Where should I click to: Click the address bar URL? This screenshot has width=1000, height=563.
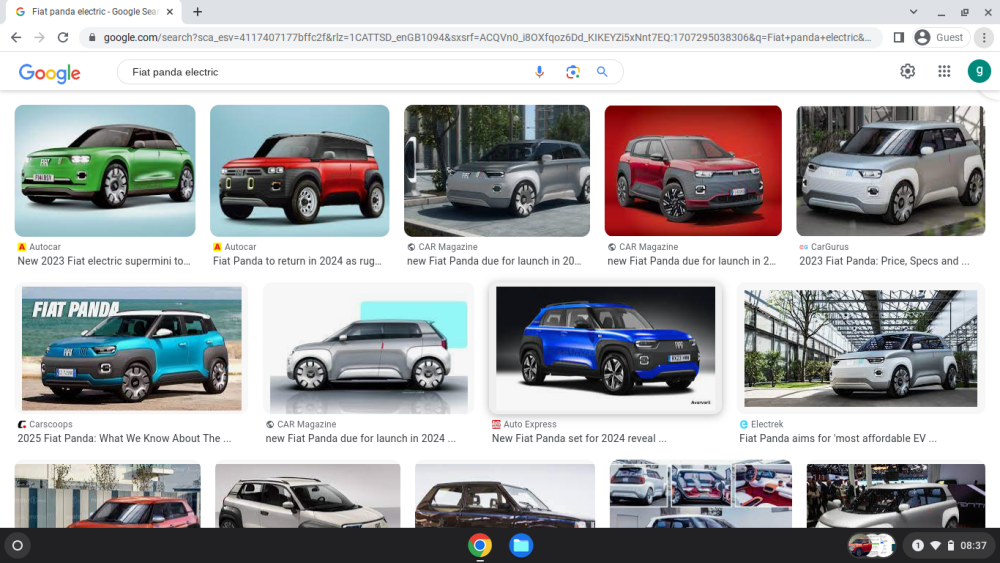(487, 38)
